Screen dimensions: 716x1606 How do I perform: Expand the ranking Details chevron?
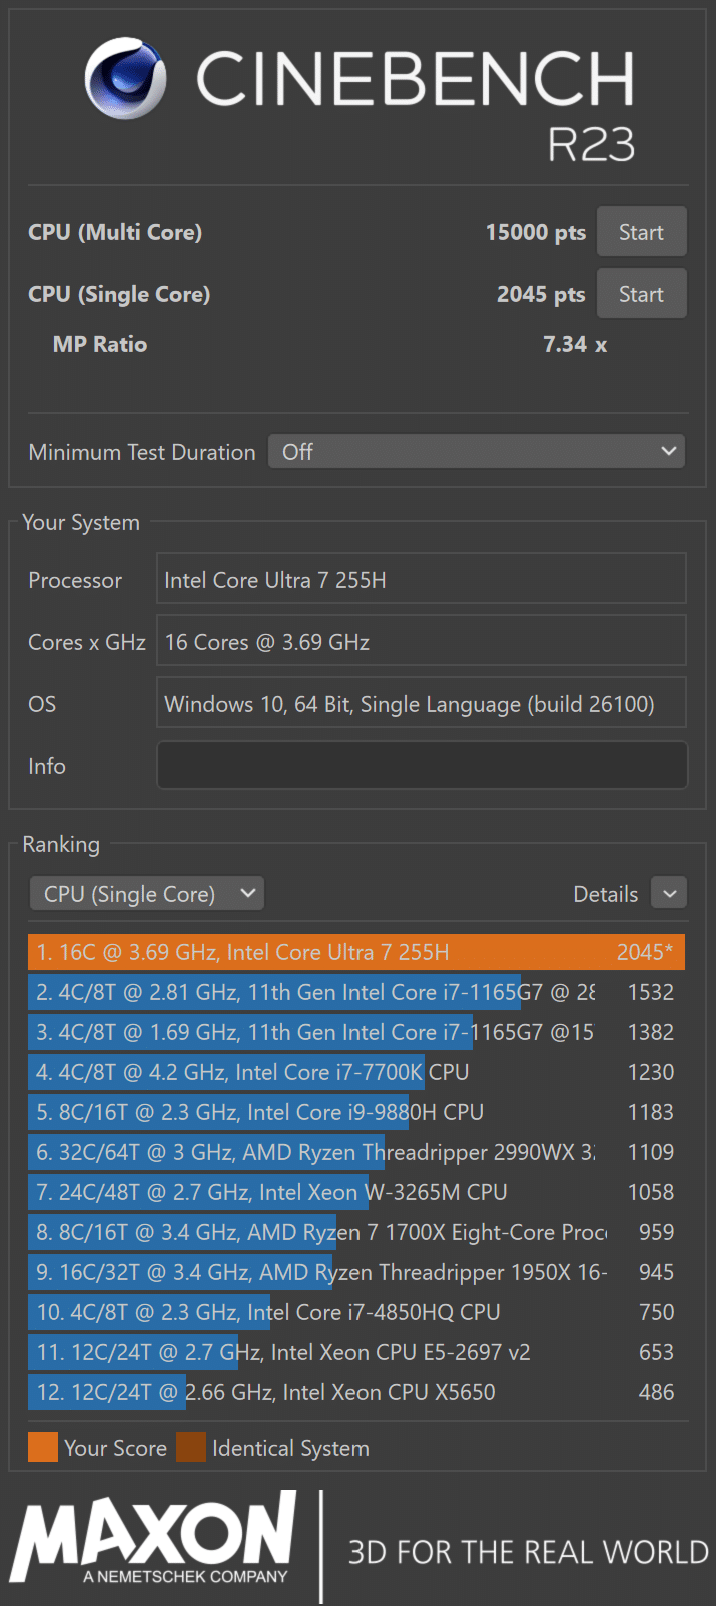point(669,893)
